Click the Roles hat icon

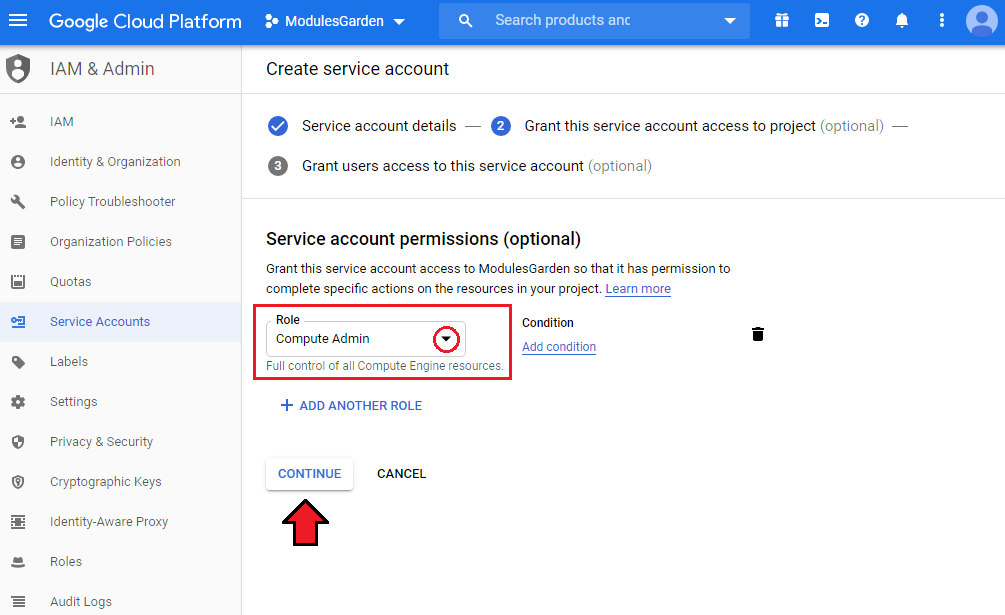[18, 562]
